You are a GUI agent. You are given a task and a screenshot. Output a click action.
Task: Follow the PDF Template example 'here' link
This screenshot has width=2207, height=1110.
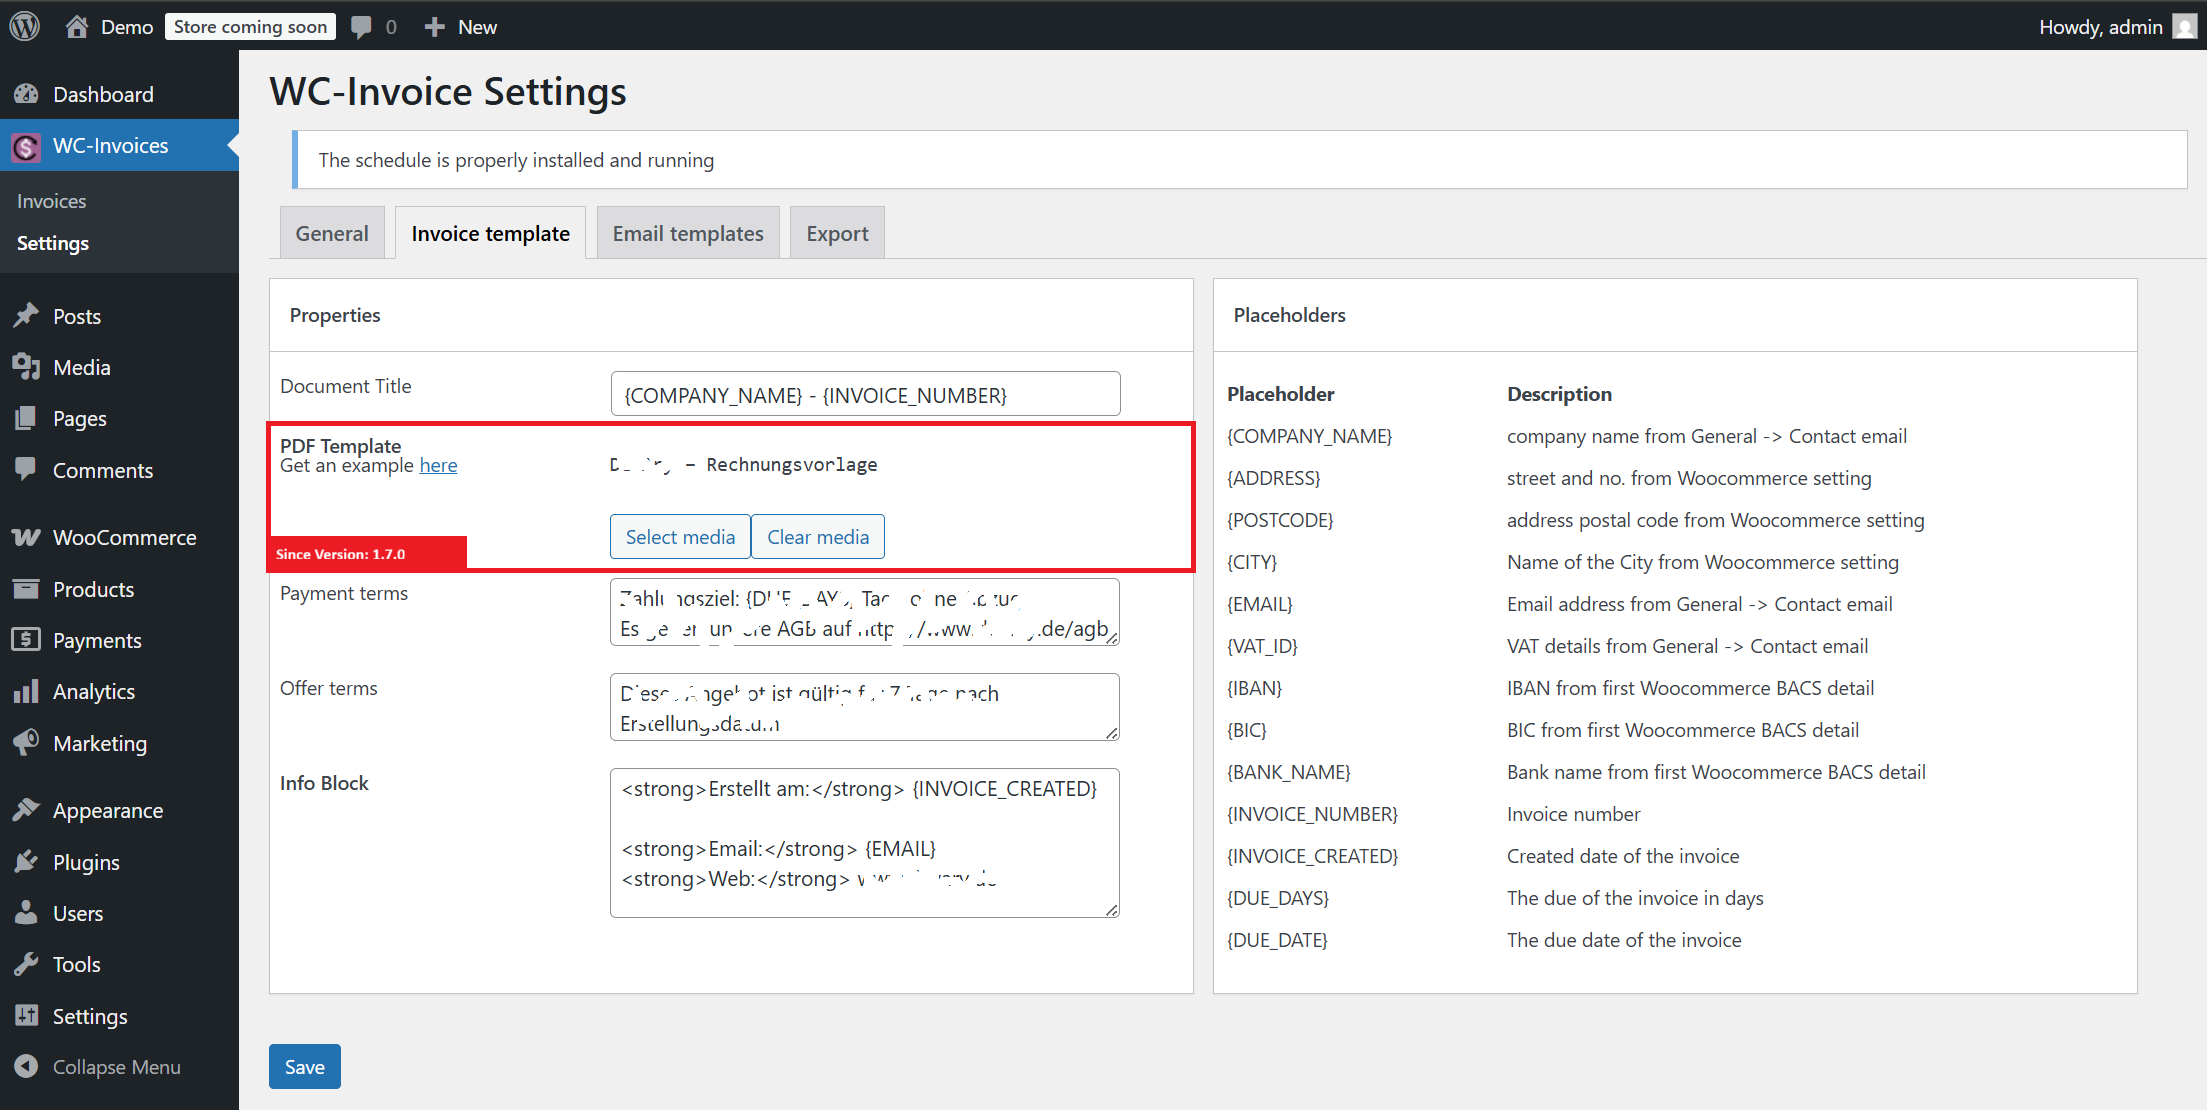(438, 465)
